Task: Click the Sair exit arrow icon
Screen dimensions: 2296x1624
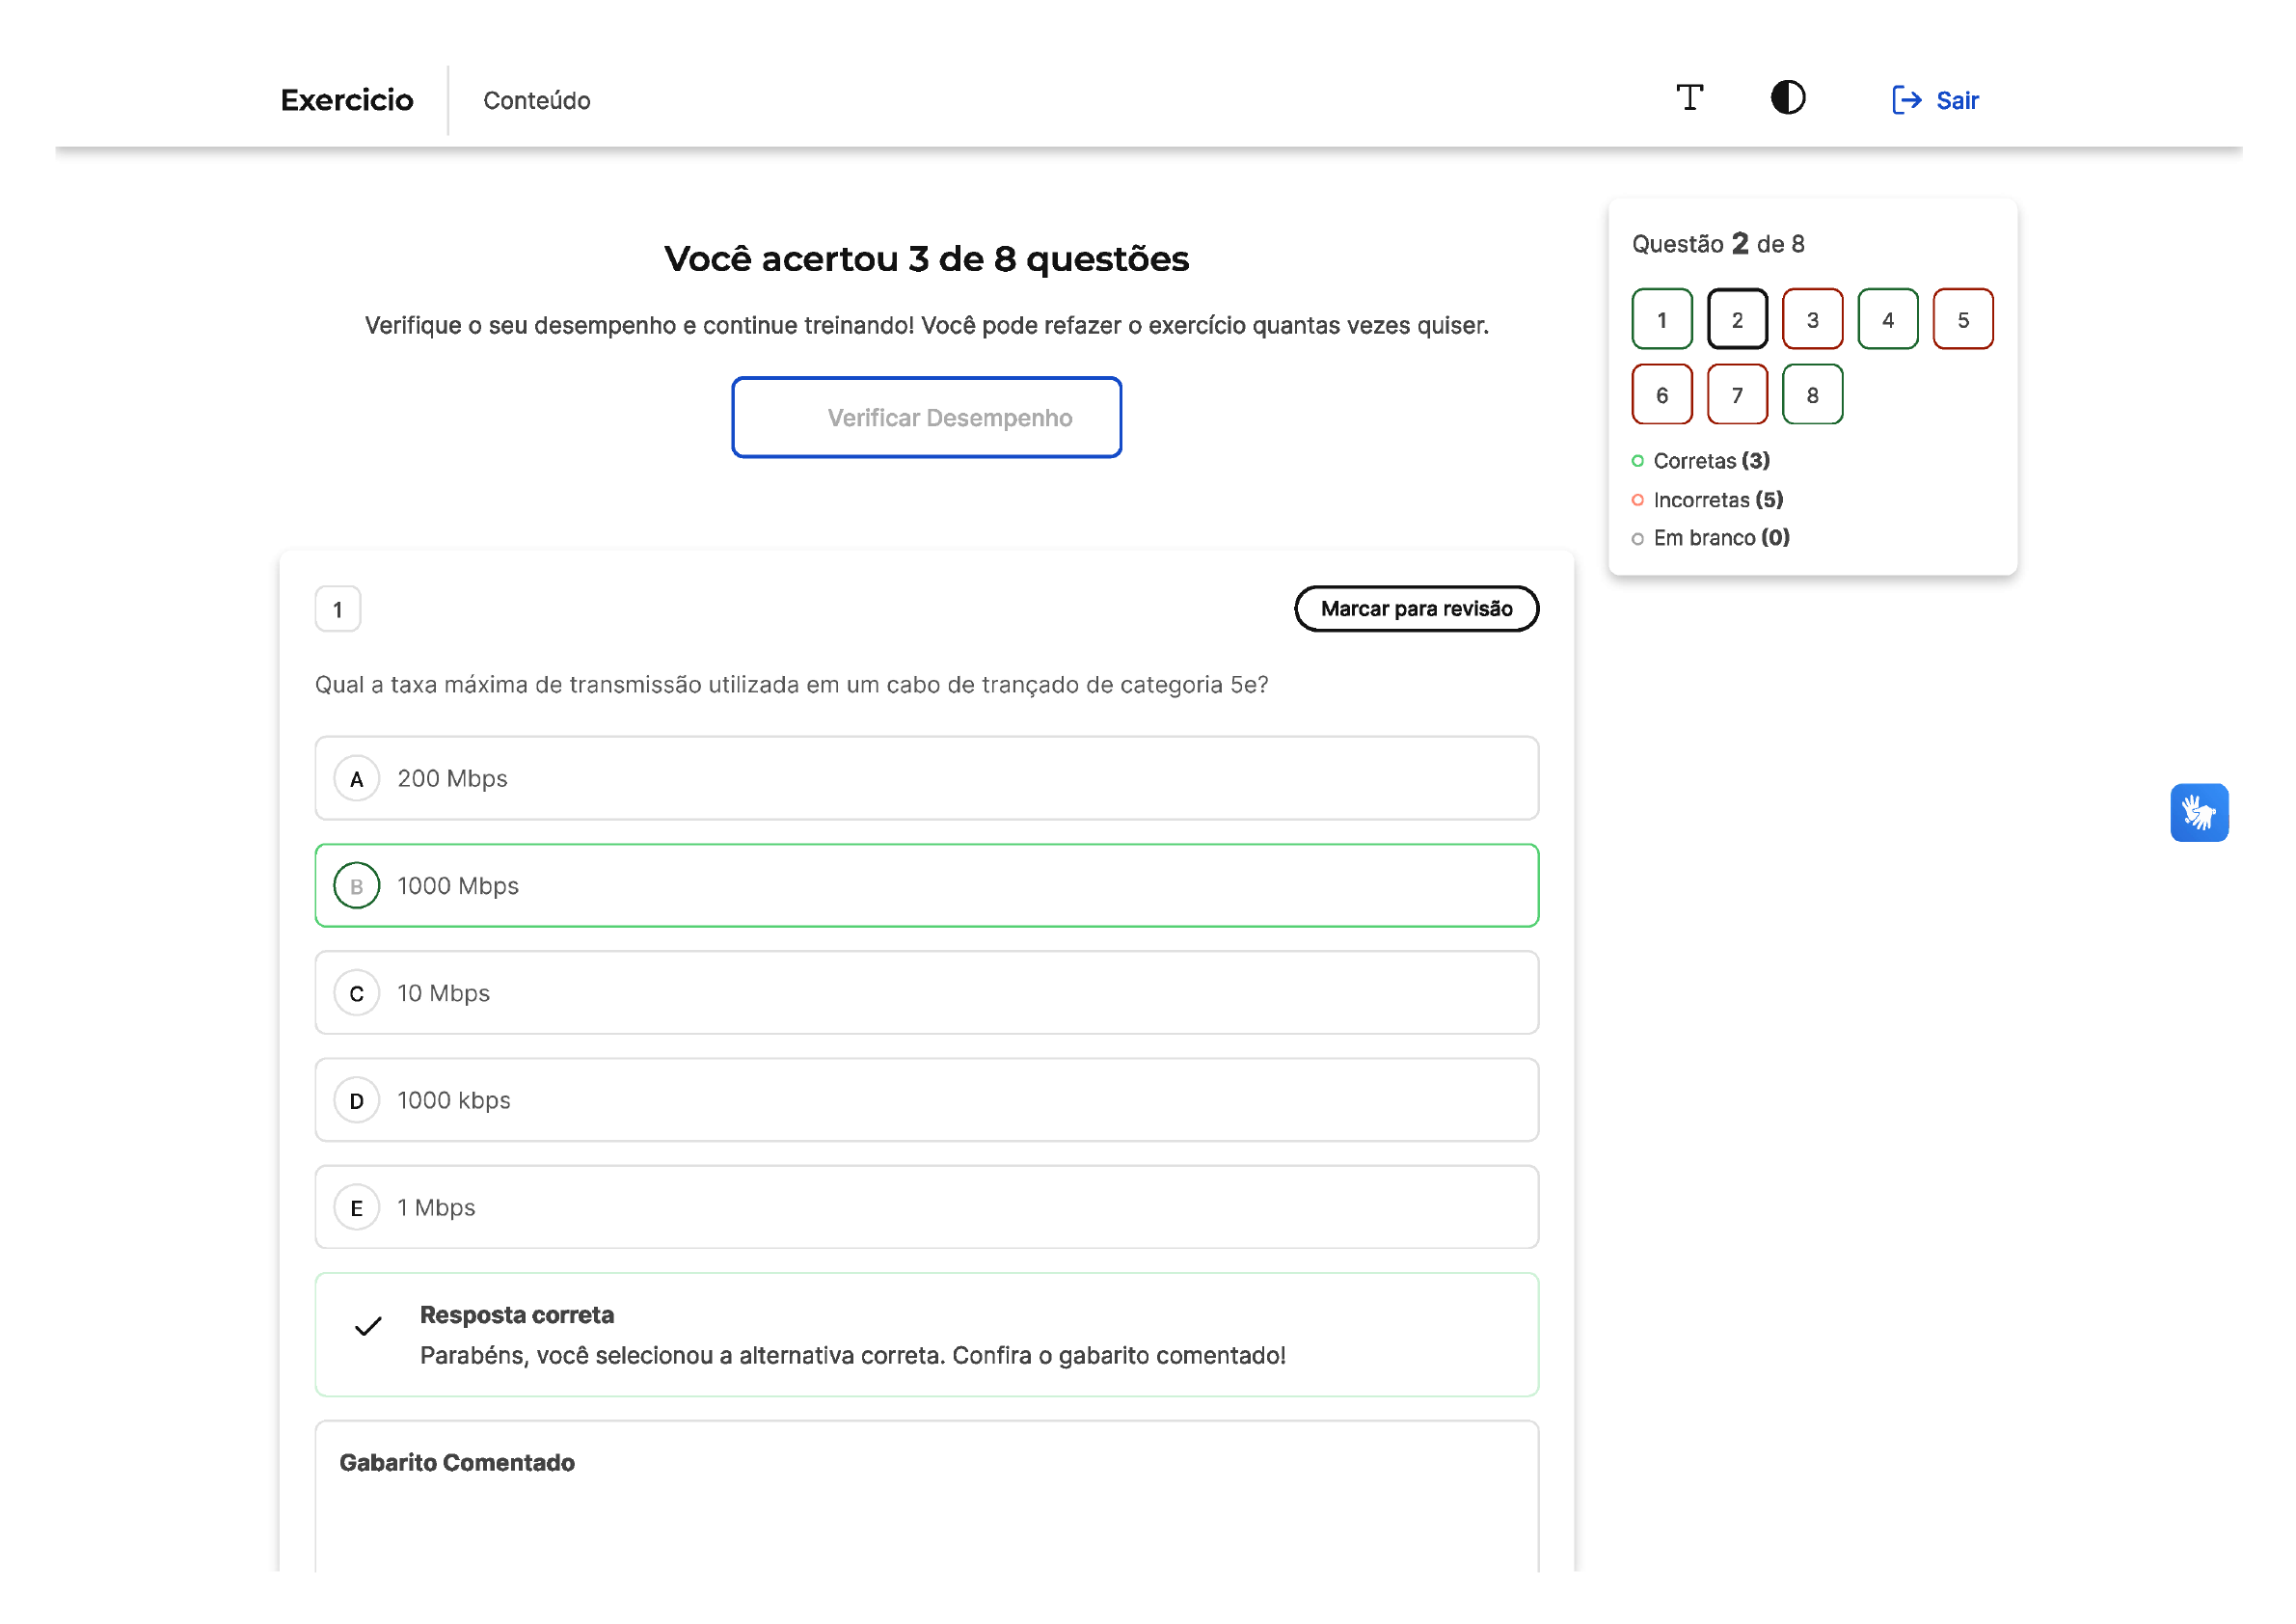Action: [1906, 100]
